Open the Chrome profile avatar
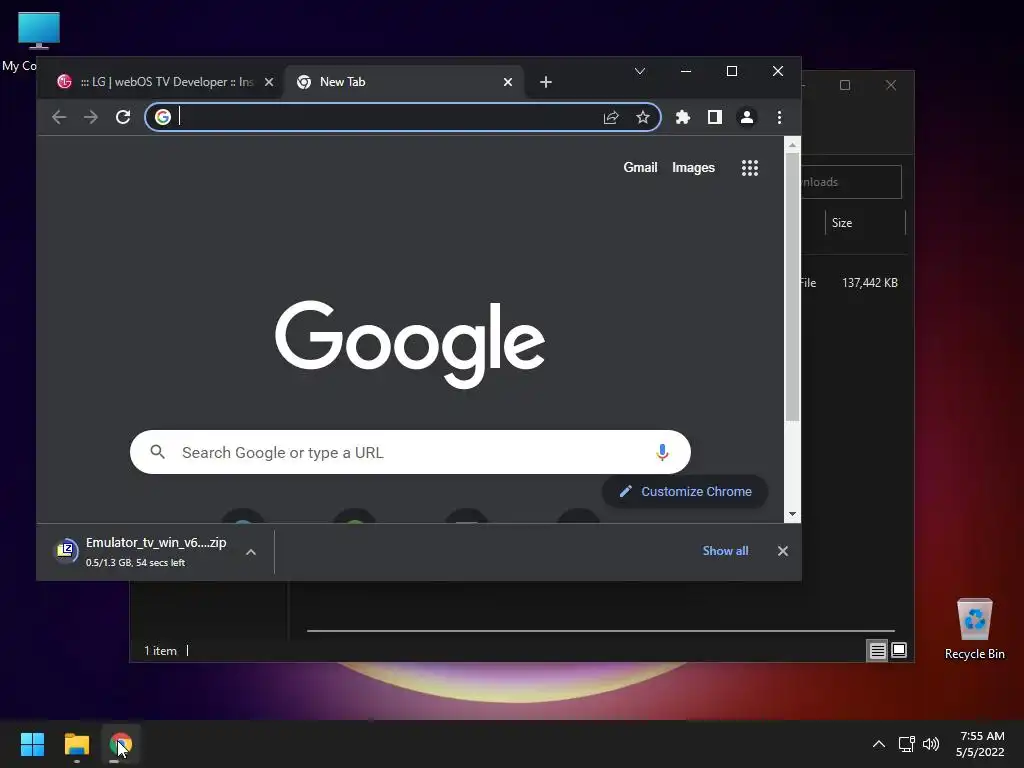Image resolution: width=1024 pixels, height=768 pixels. (x=746, y=117)
